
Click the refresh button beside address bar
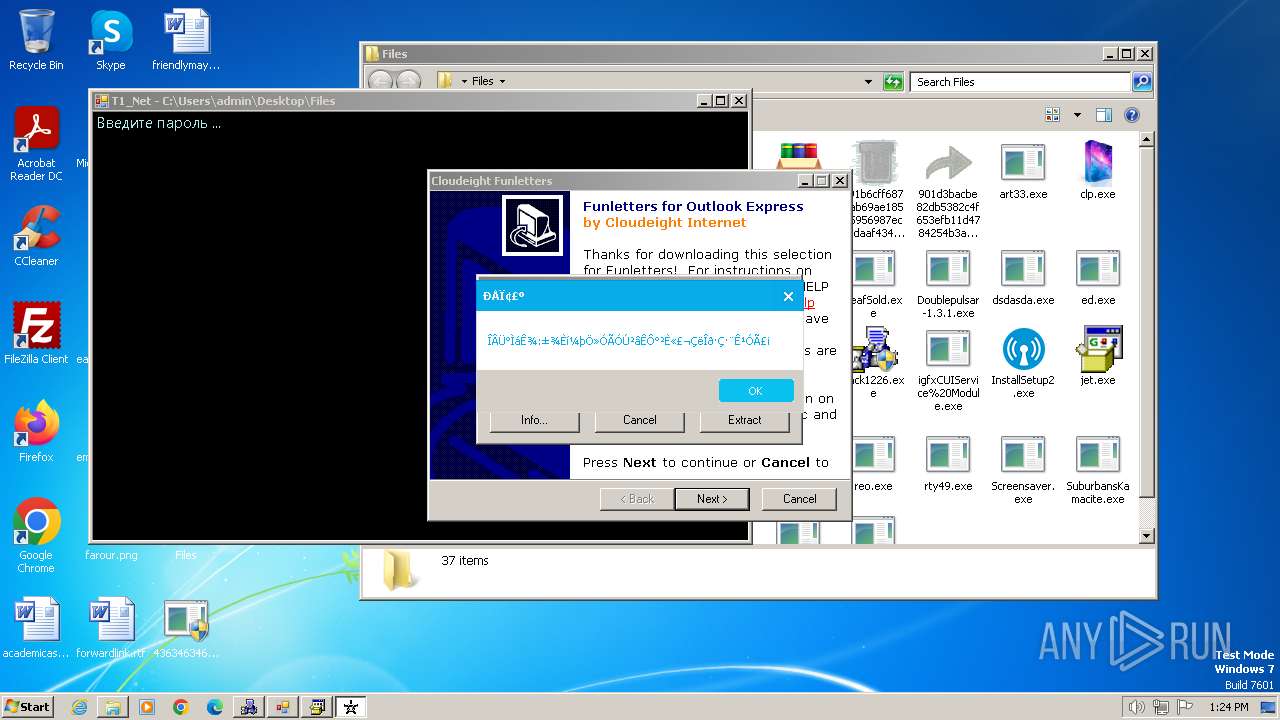tap(893, 82)
